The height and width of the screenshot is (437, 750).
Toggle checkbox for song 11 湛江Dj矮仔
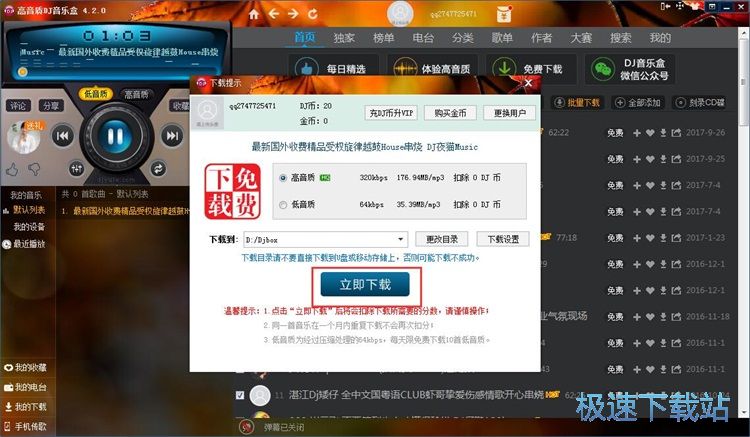pyautogui.click(x=240, y=395)
